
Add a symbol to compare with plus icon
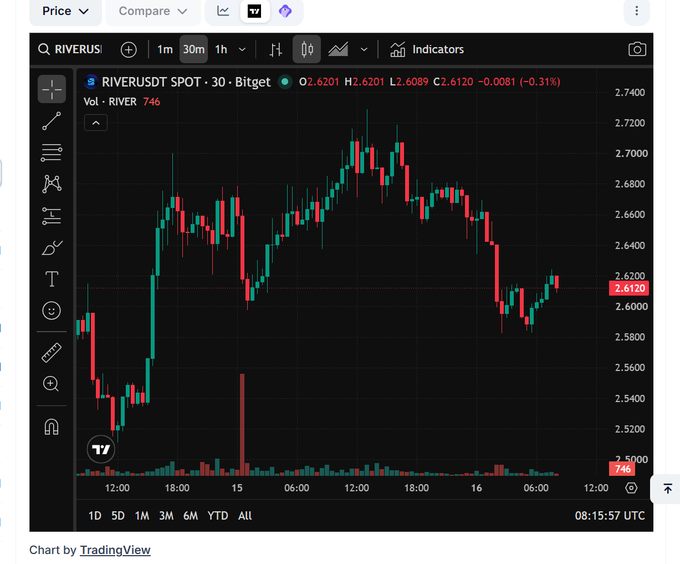(128, 49)
